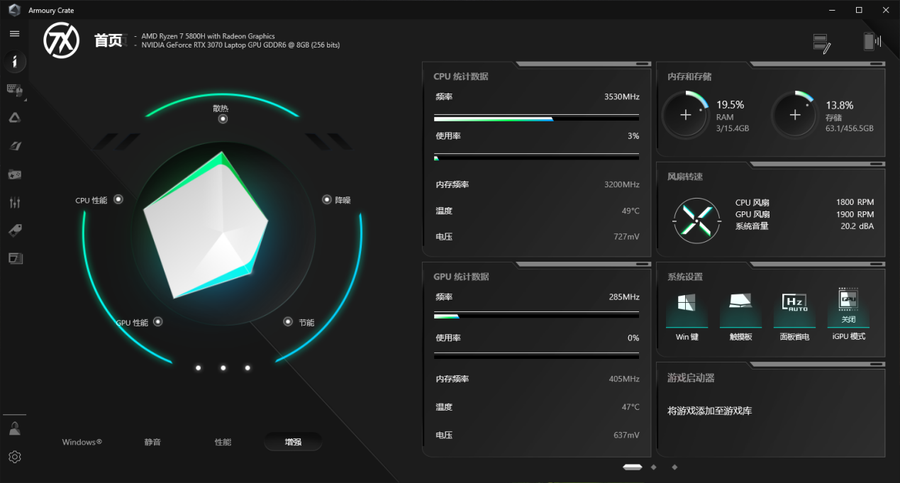Switch to Performance (性能) mode
The width and height of the screenshot is (900, 483).
coord(223,442)
